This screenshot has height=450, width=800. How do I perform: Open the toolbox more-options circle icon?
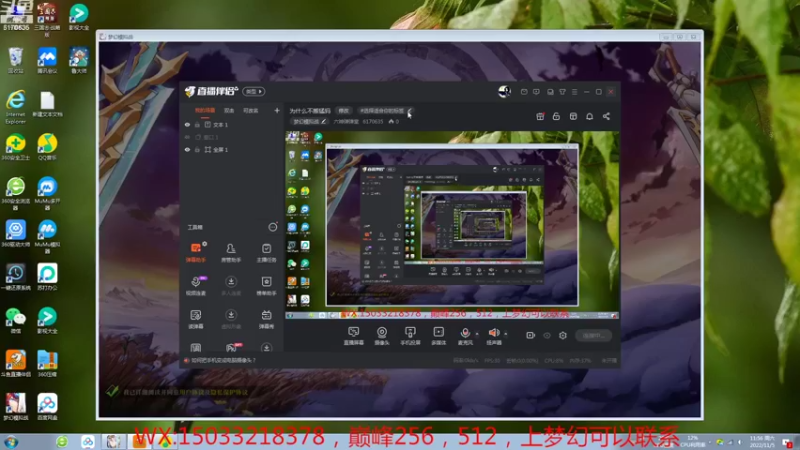click(273, 227)
